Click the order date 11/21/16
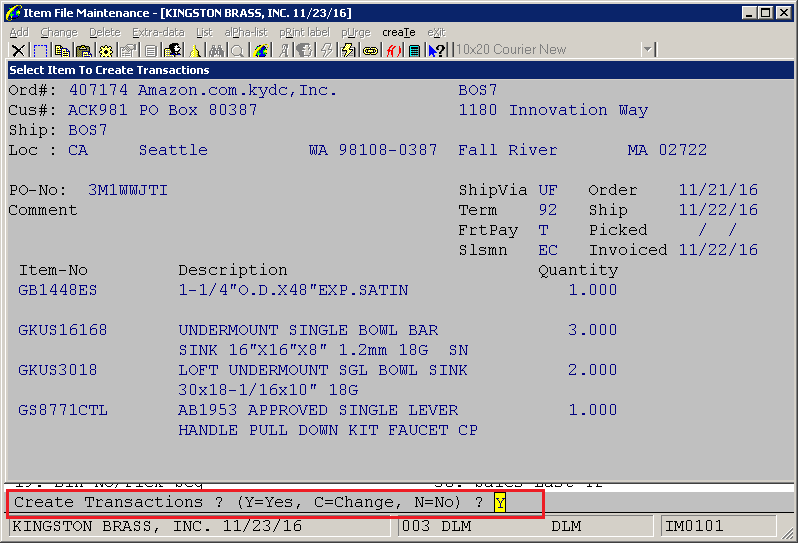 coord(718,190)
